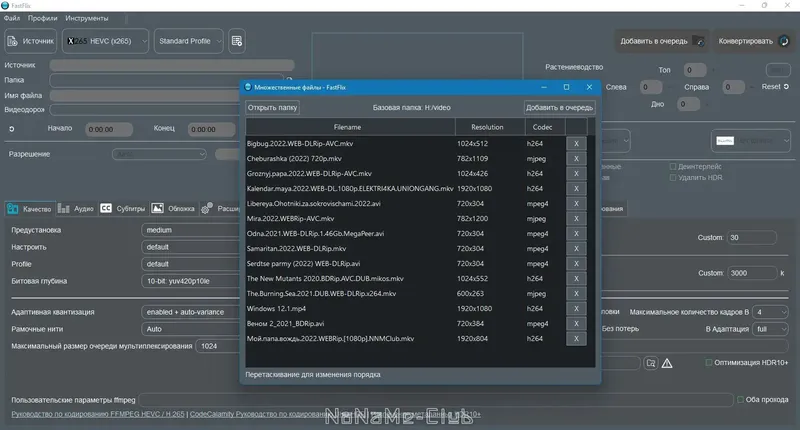Remove Odna.2021.WEB-DLRip file with X button
The image size is (800, 430).
tap(576, 234)
